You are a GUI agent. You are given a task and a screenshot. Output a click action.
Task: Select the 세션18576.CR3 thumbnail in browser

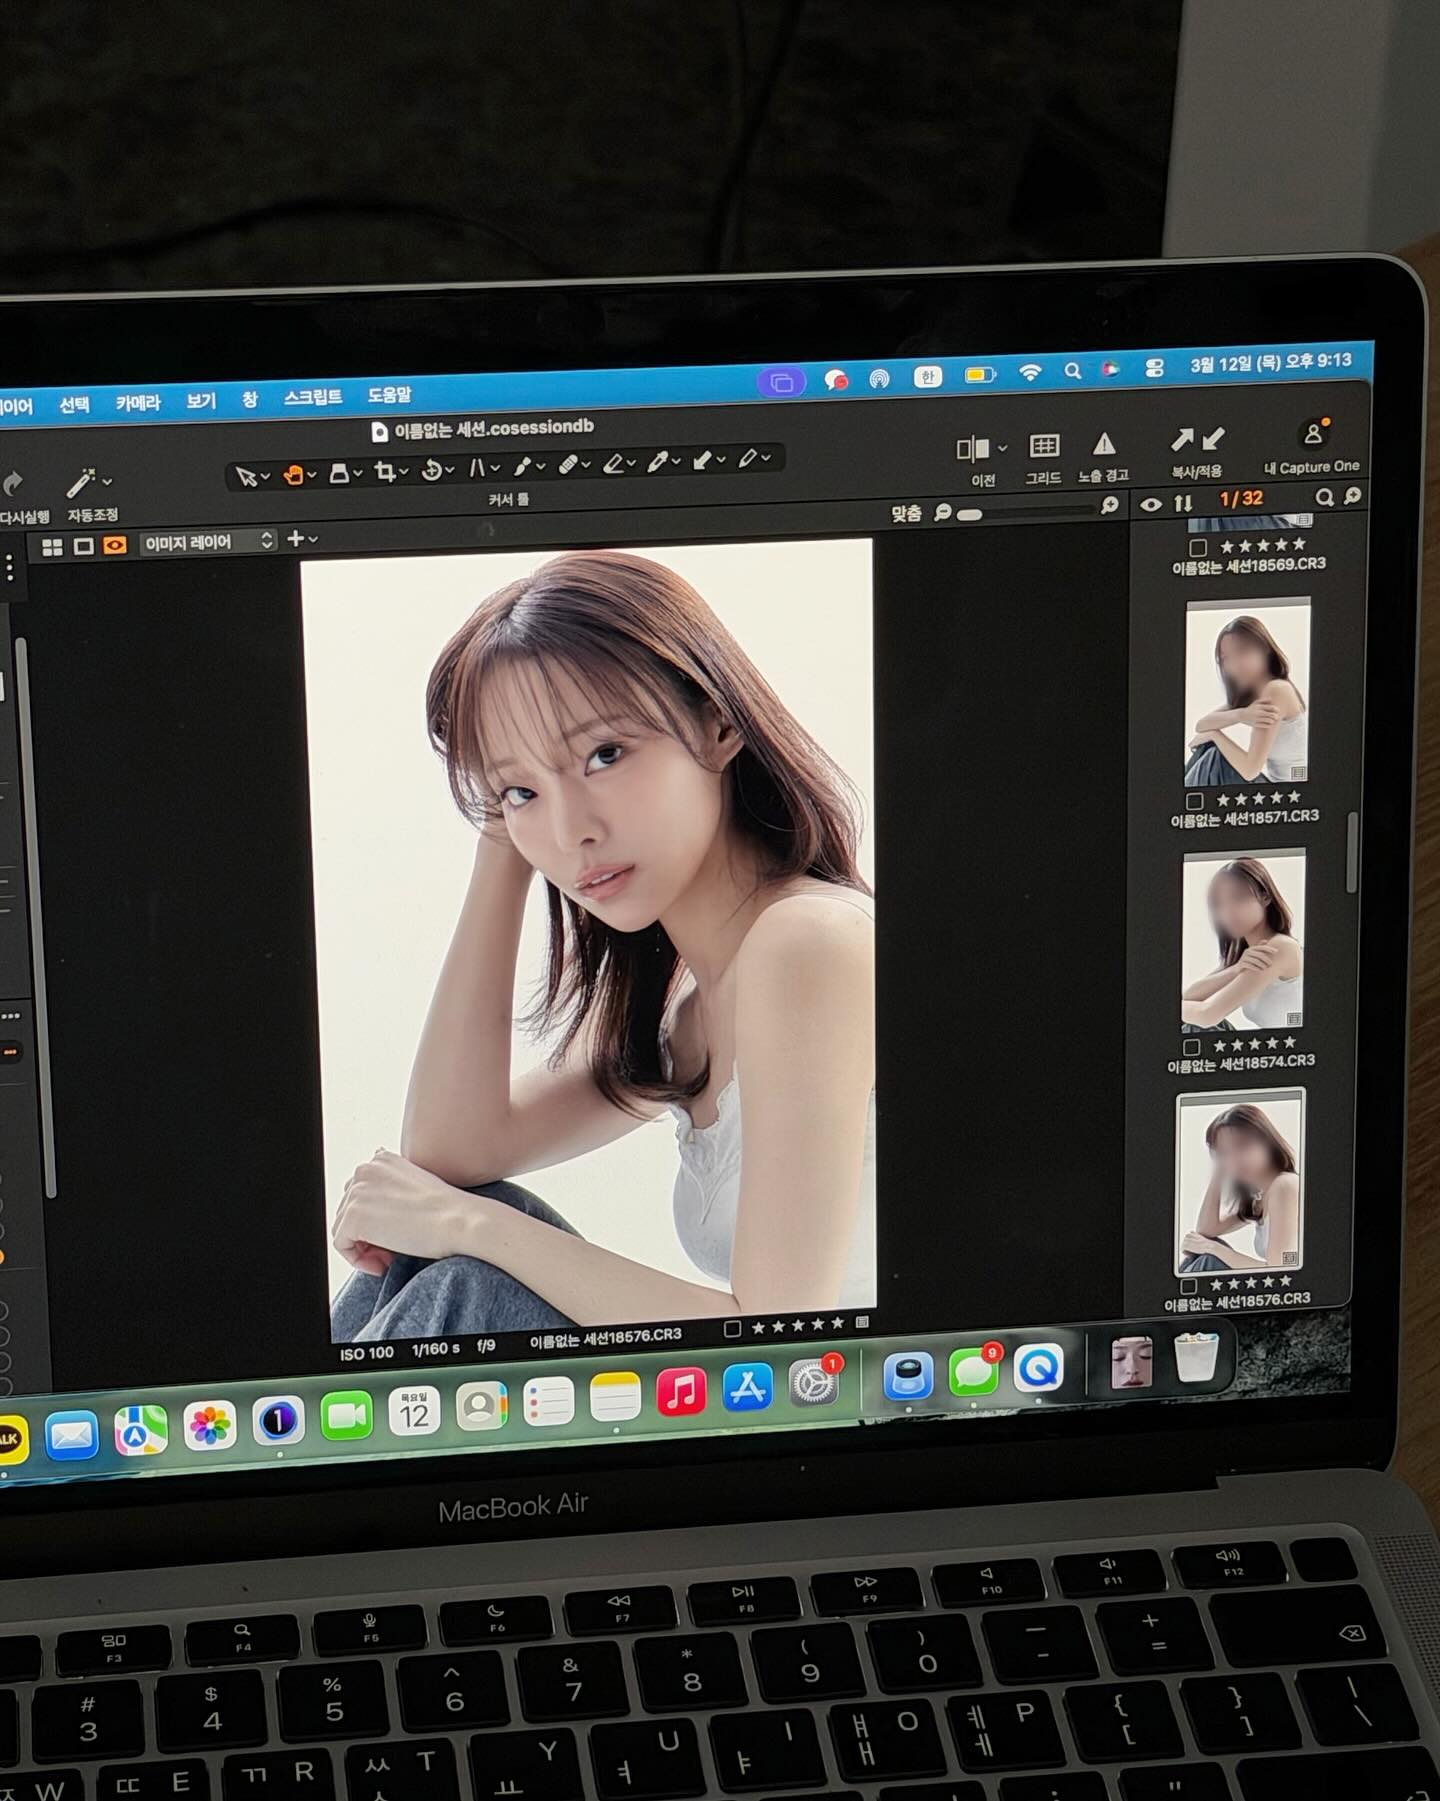click(x=1240, y=1183)
